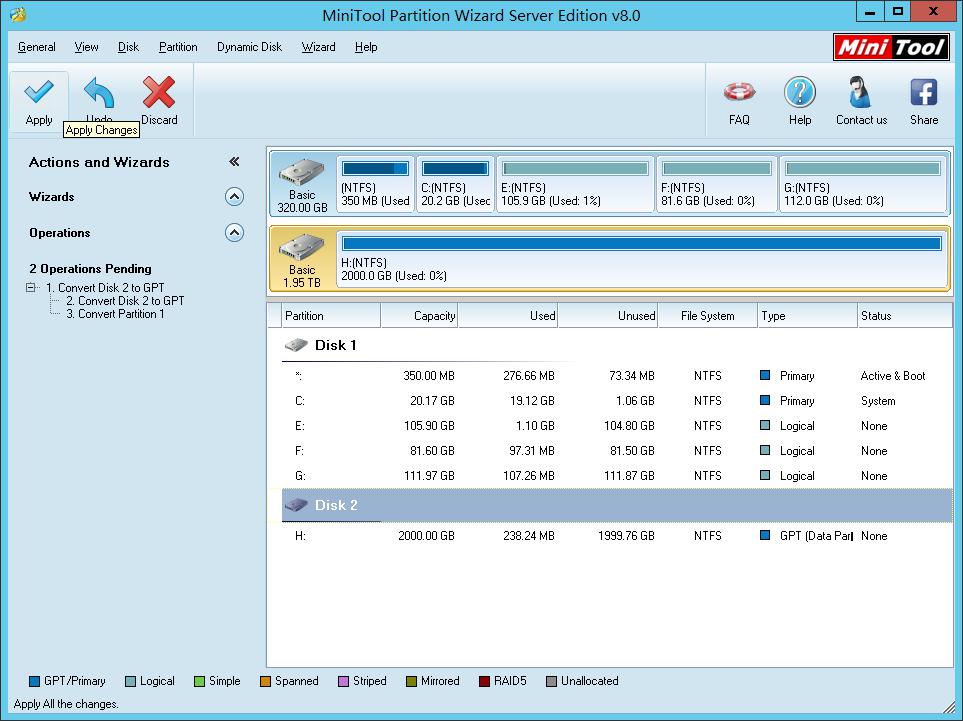963x721 pixels.
Task: Select the 350 MB NTFS partition block
Action: tap(375, 184)
